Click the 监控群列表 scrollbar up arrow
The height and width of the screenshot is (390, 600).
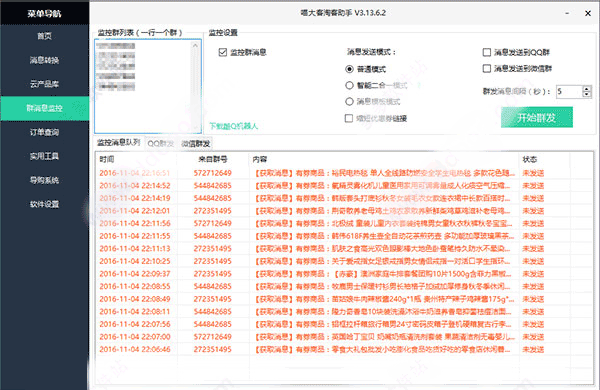[x=196, y=45]
